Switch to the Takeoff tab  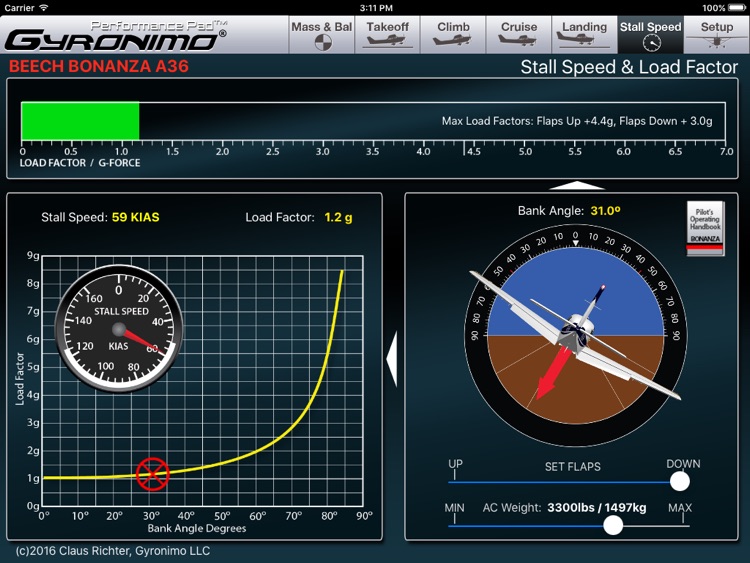tap(387, 34)
